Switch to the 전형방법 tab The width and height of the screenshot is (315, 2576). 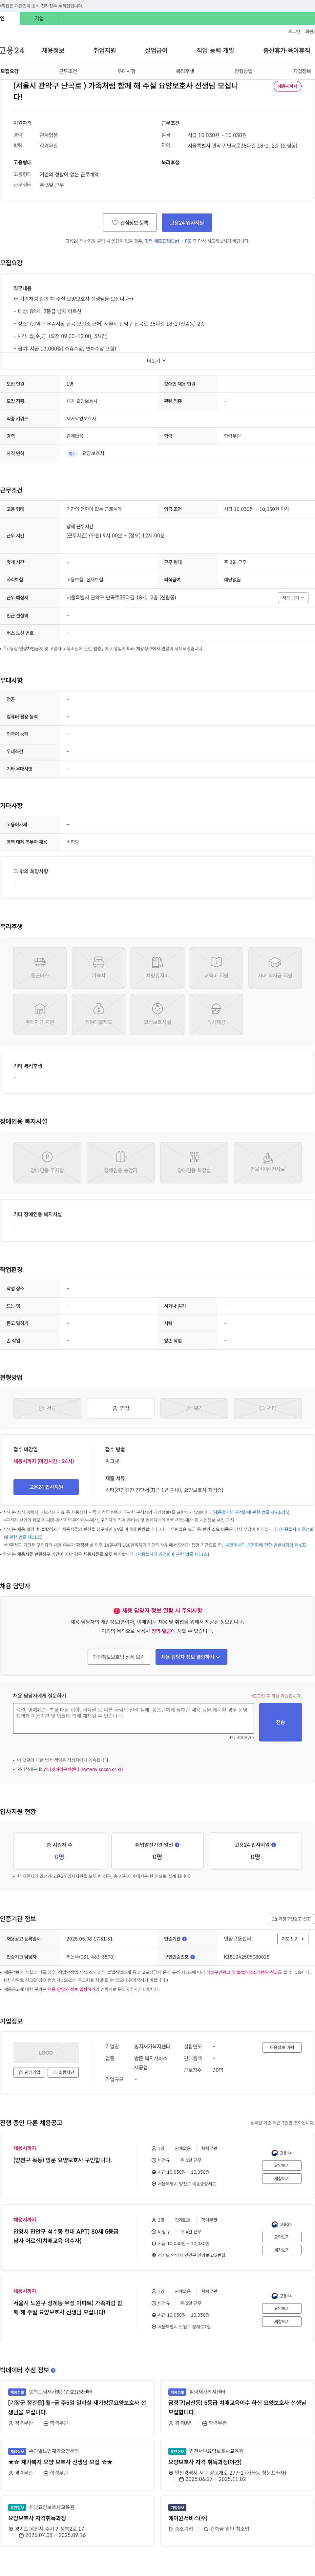[x=243, y=71]
